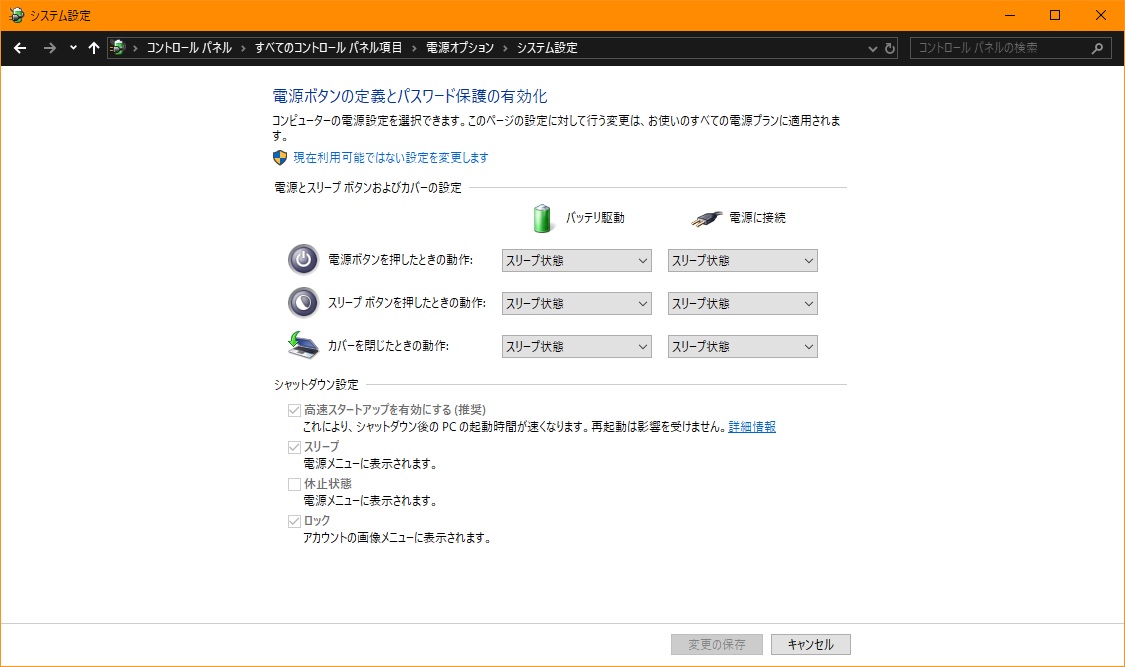Open recent locations dropdown arrow
1125x667 pixels.
[x=73, y=48]
